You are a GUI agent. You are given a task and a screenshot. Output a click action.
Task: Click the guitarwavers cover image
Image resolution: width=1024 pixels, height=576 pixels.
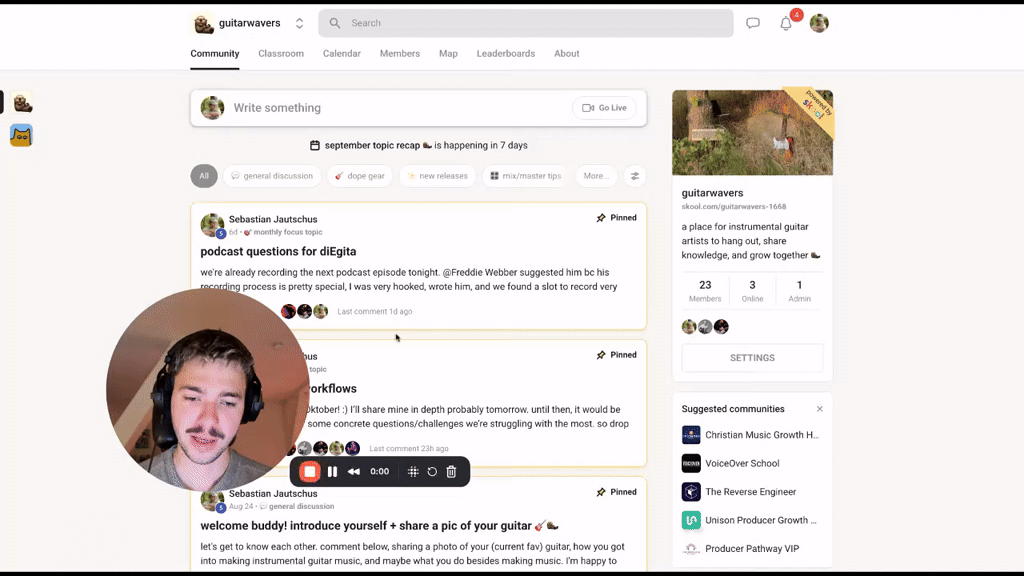tap(752, 133)
